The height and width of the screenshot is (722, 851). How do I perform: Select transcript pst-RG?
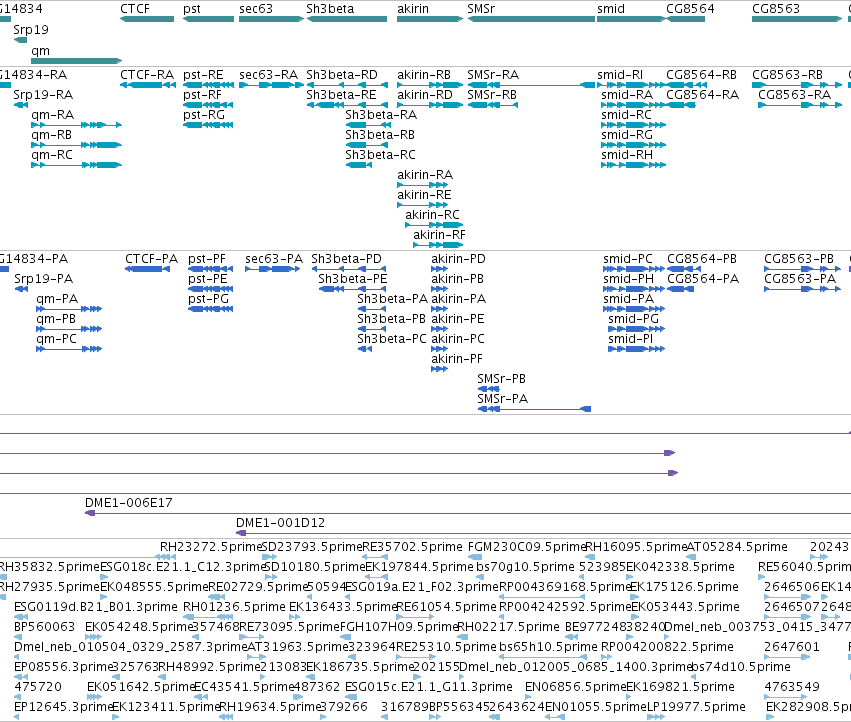coord(208,125)
